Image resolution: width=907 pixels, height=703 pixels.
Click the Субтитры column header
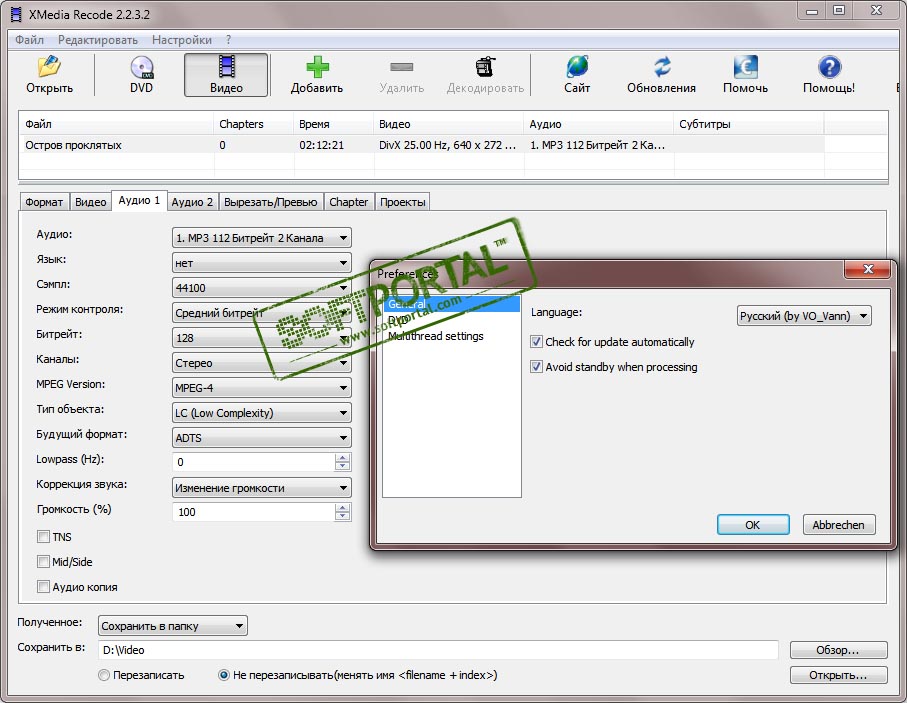749,124
